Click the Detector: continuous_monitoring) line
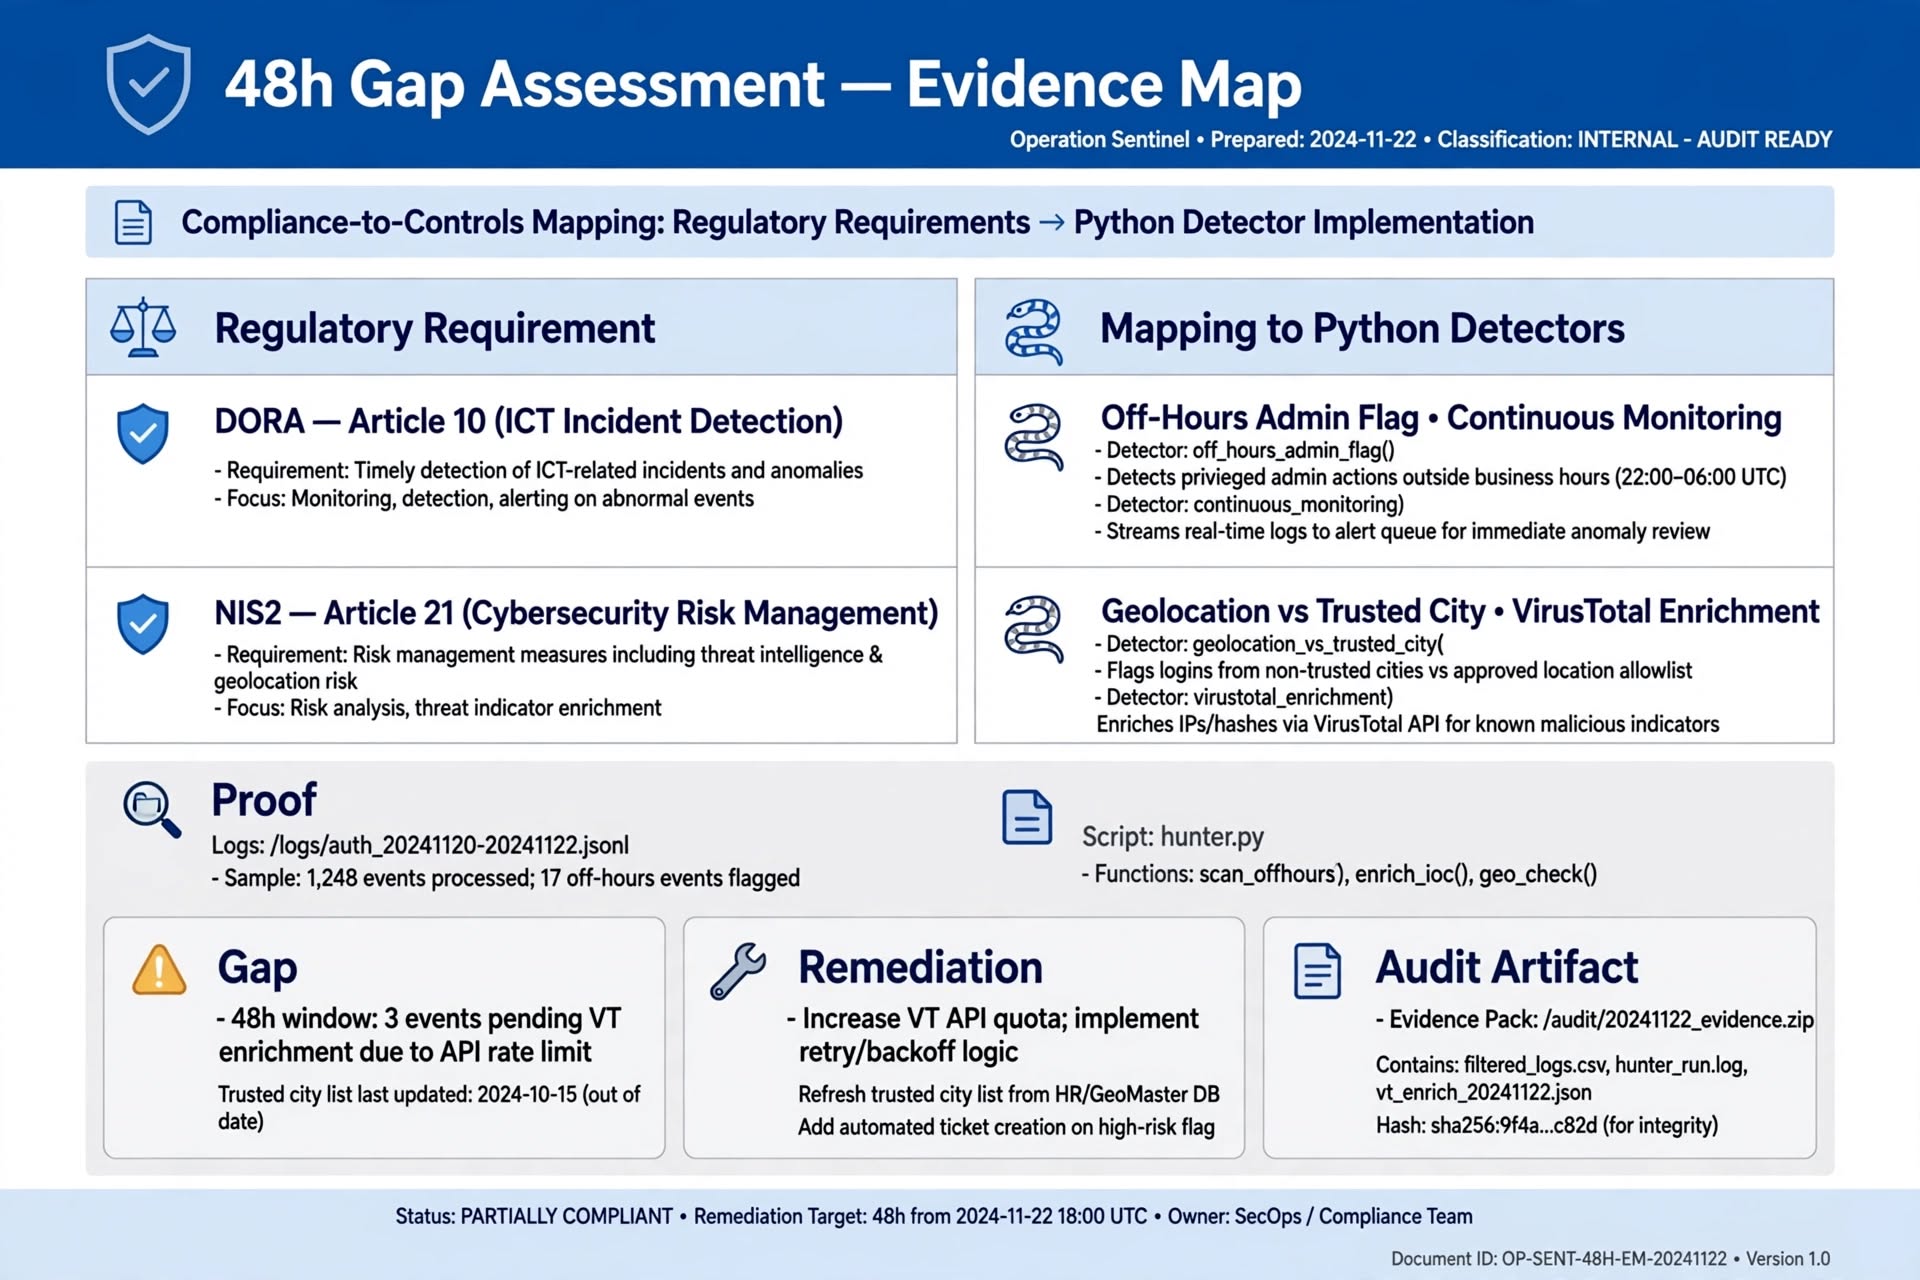The image size is (1920, 1280). tap(1249, 504)
